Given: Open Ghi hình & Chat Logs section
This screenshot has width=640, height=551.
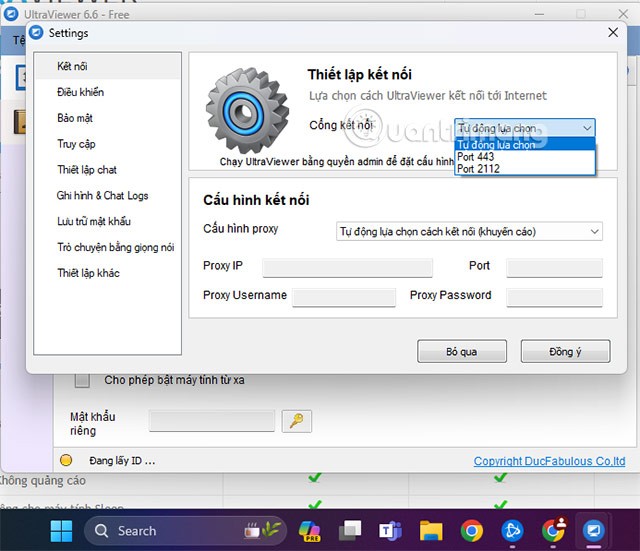Looking at the screenshot, I should 102,195.
